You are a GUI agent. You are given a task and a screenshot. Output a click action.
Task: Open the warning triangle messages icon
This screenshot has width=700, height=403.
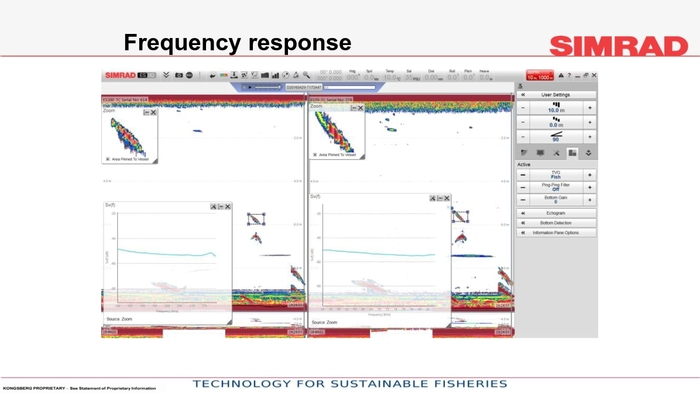point(561,75)
